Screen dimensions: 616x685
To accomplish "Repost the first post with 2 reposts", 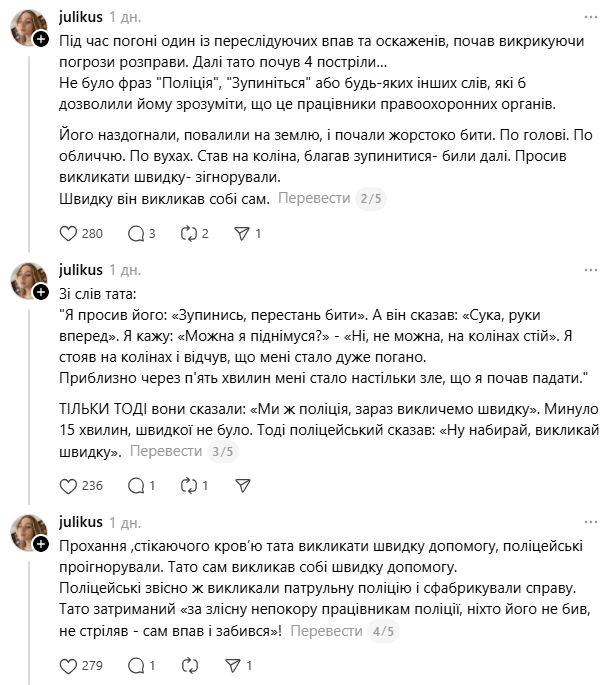I will [189, 234].
